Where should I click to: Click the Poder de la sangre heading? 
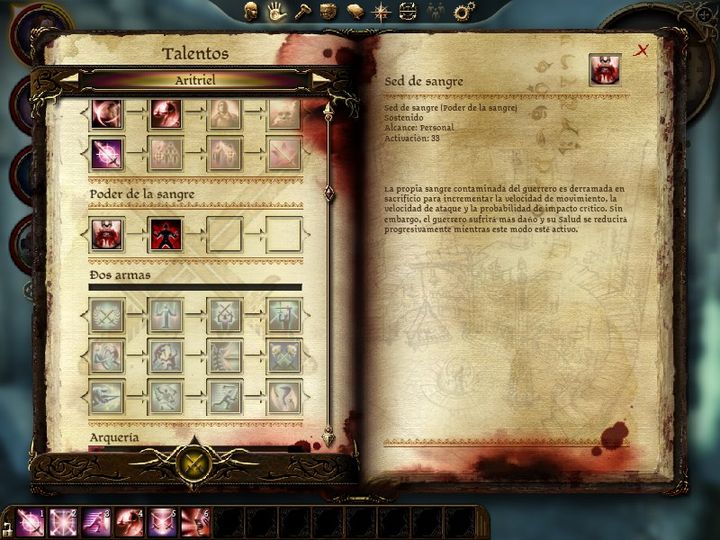pos(142,194)
